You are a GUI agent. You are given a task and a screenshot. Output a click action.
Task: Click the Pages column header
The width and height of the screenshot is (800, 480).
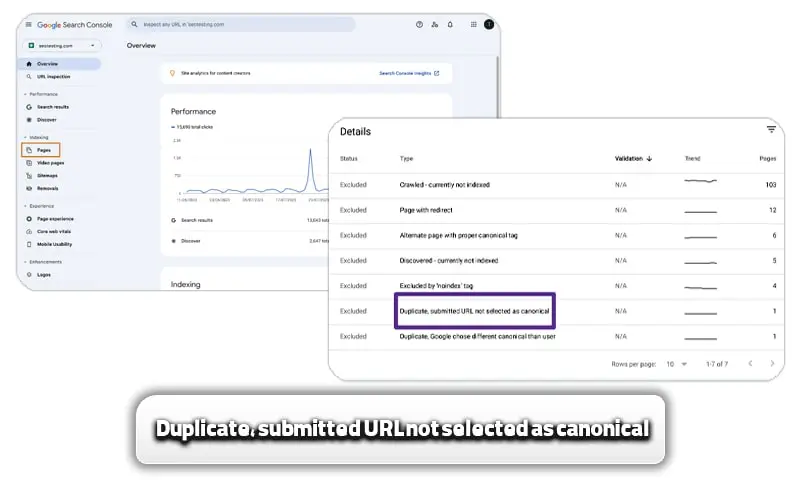point(767,159)
